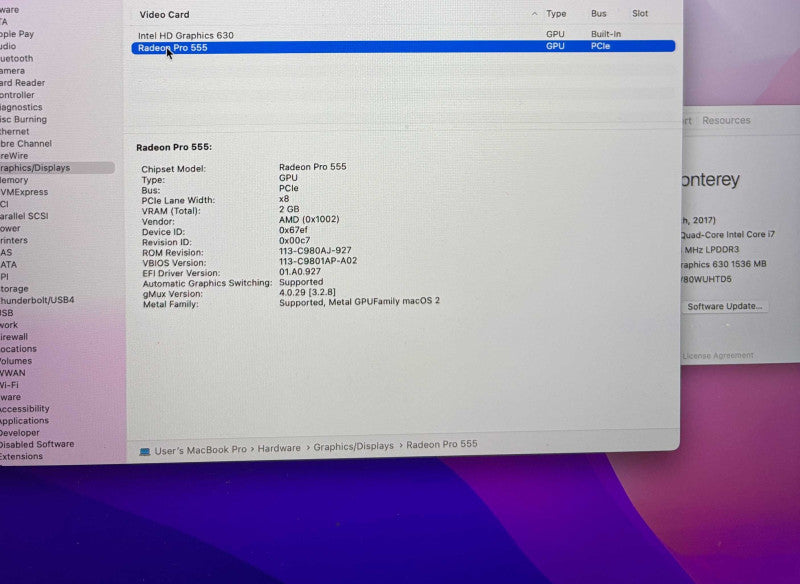Select Volumes in the sidebar

(x=16, y=361)
